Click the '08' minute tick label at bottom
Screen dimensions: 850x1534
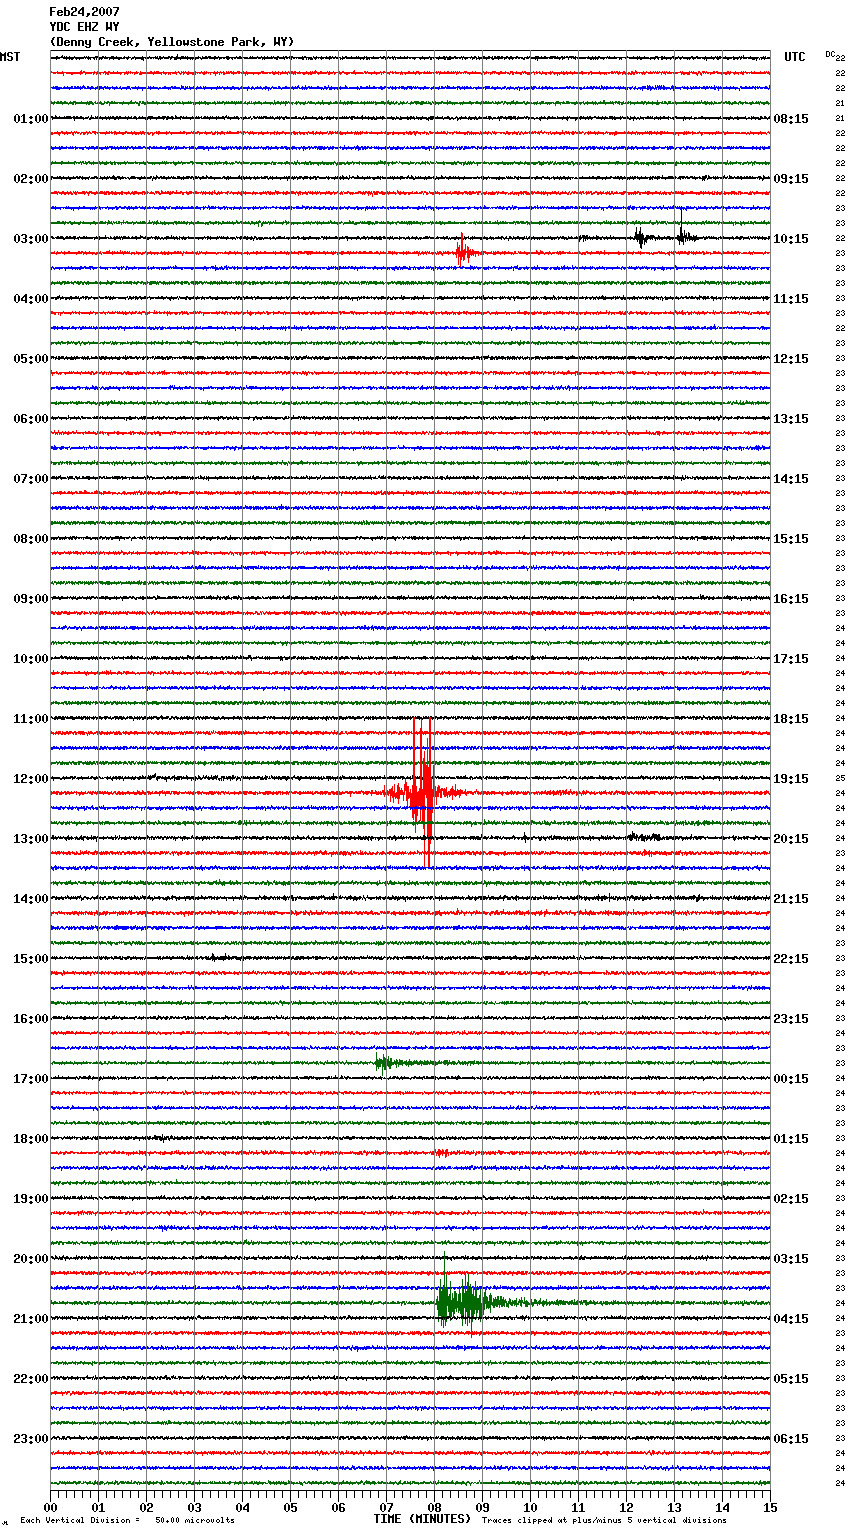point(434,1507)
